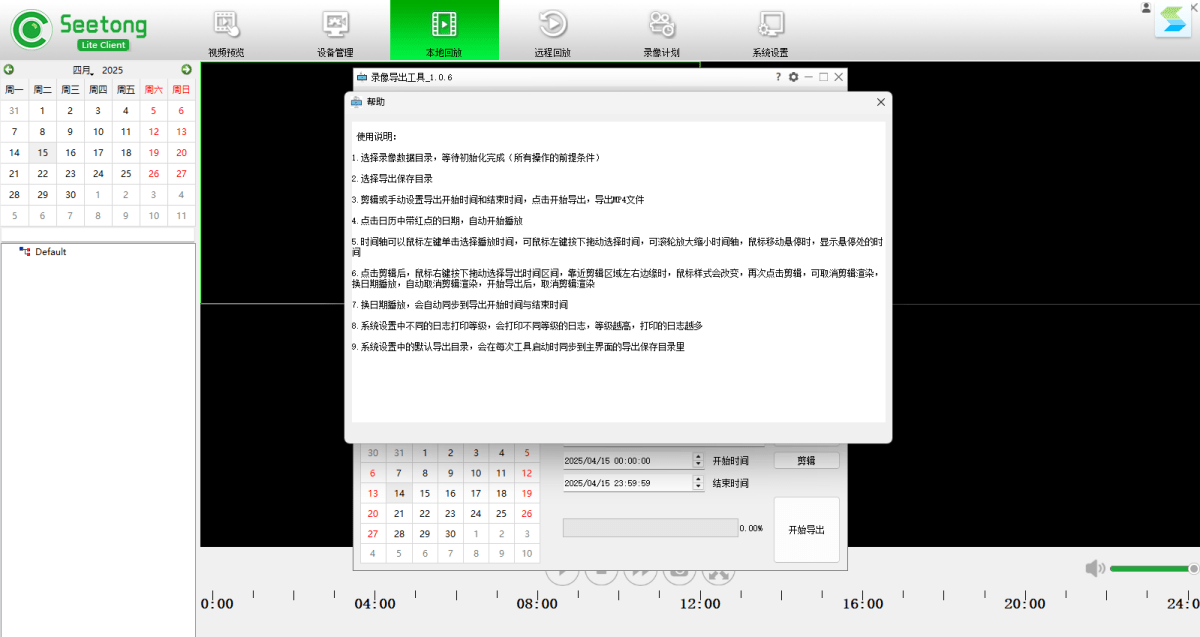Open the 录像计划 recording schedule
Image resolution: width=1200 pixels, height=637 pixels.
coord(662,29)
